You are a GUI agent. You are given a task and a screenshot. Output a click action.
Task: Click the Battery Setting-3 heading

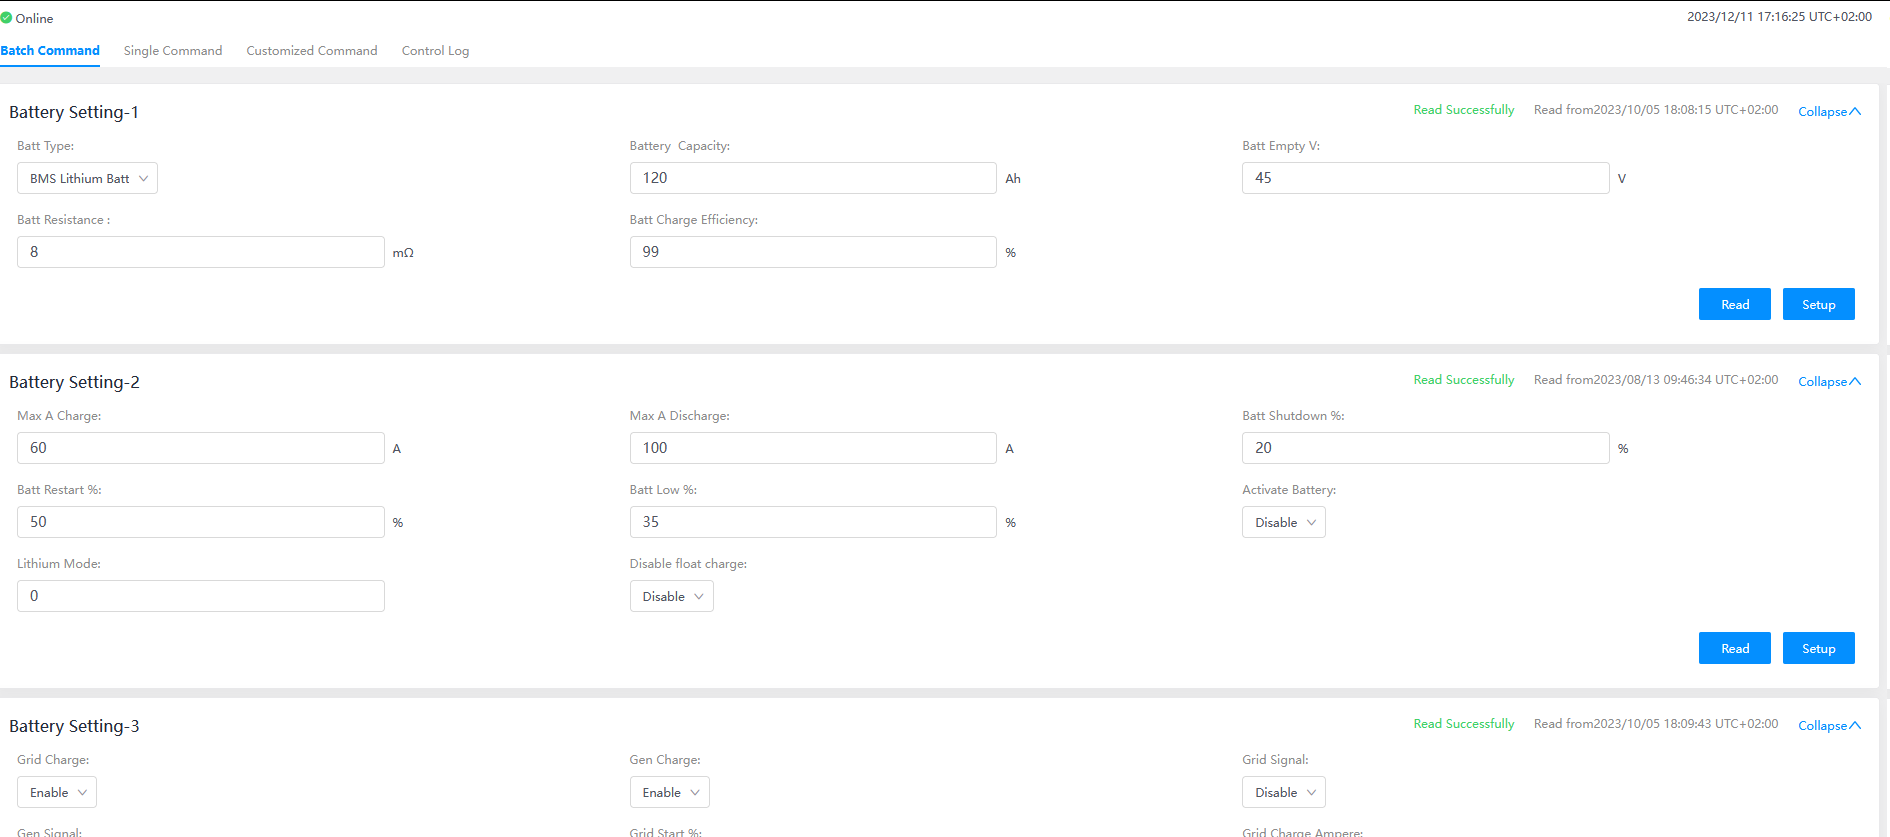coord(74,726)
